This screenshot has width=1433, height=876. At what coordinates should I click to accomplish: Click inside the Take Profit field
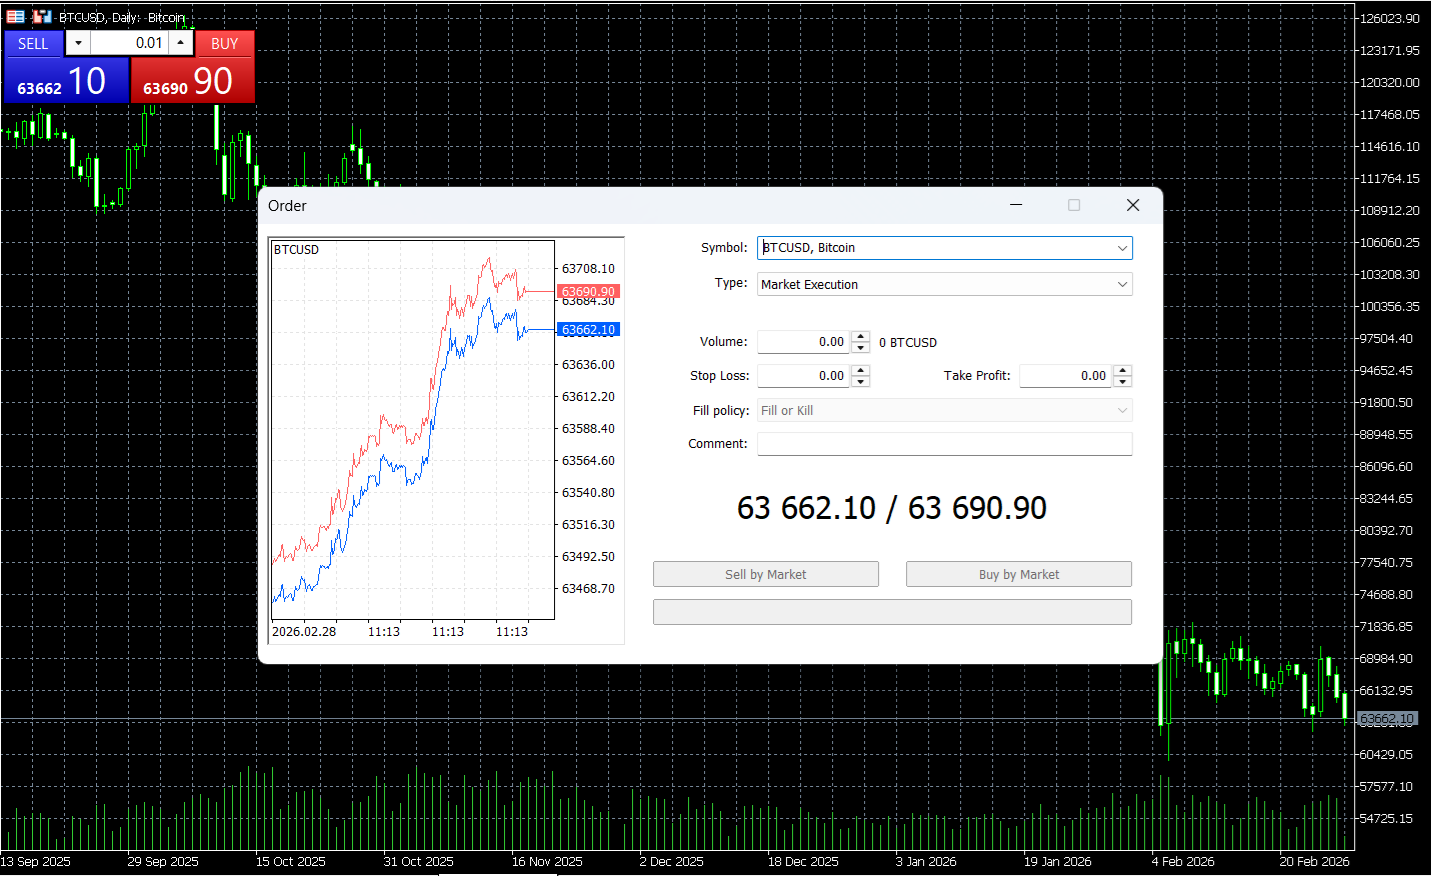click(1066, 376)
